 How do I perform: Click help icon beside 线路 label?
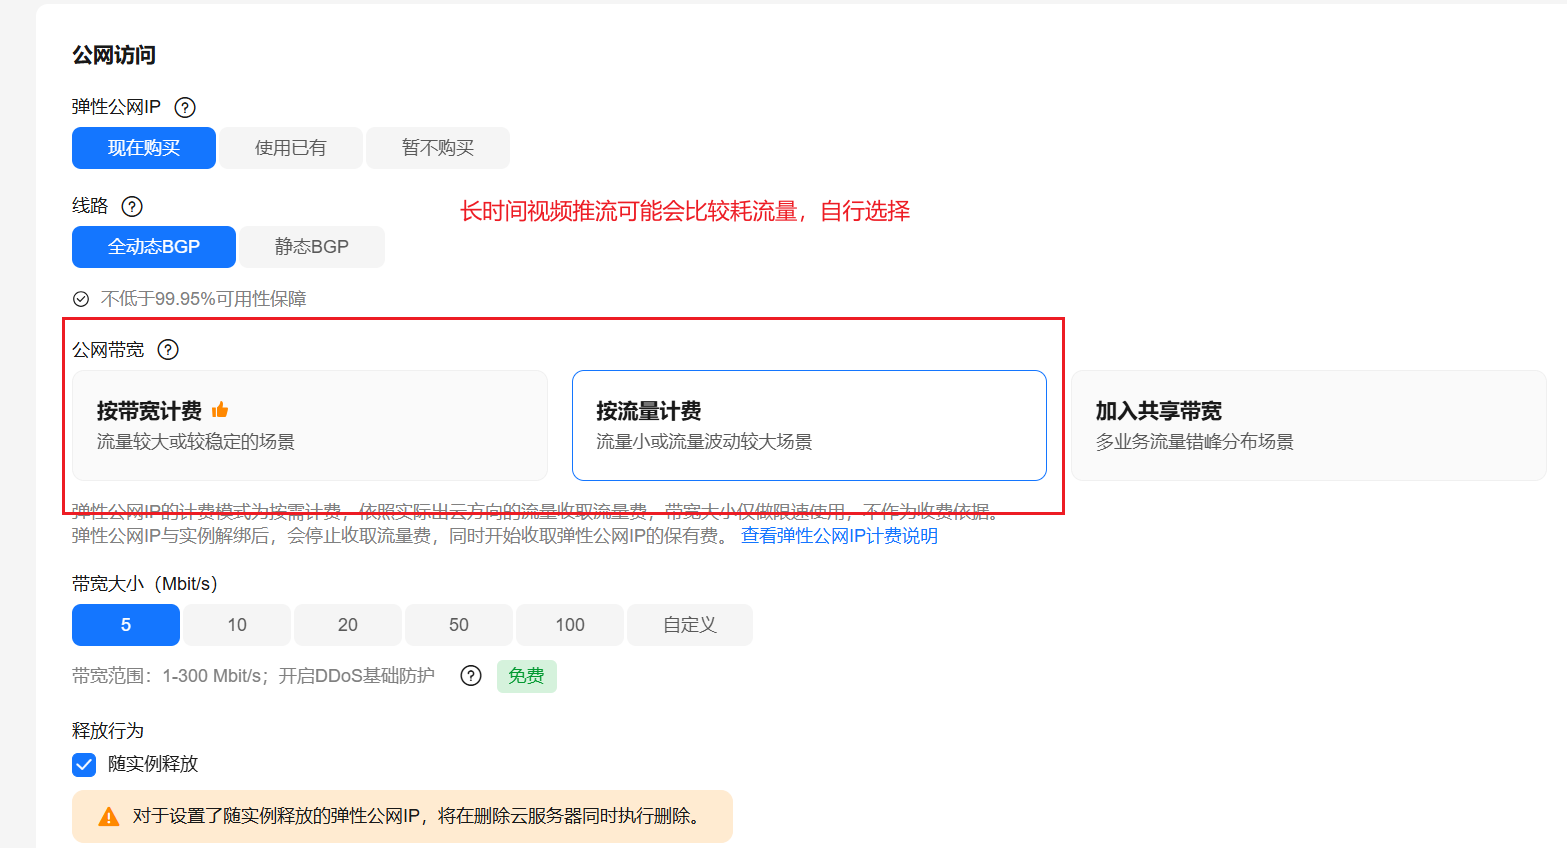click(x=132, y=206)
